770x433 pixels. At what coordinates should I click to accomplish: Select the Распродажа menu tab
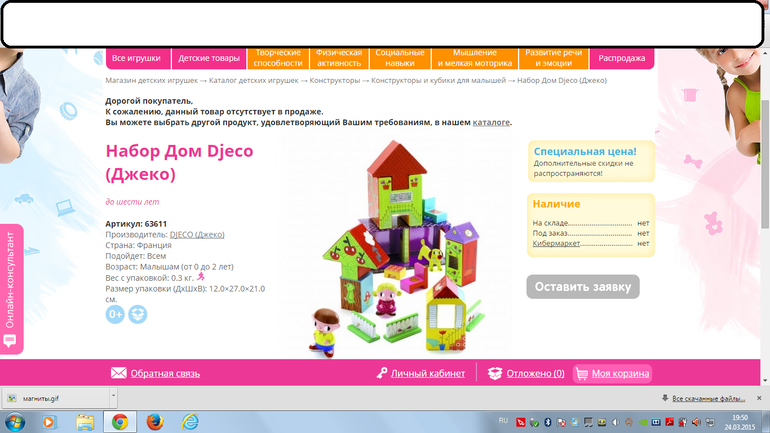click(622, 58)
